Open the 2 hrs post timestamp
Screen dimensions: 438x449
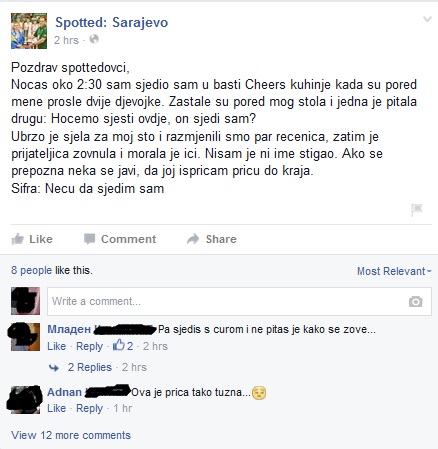click(x=66, y=40)
